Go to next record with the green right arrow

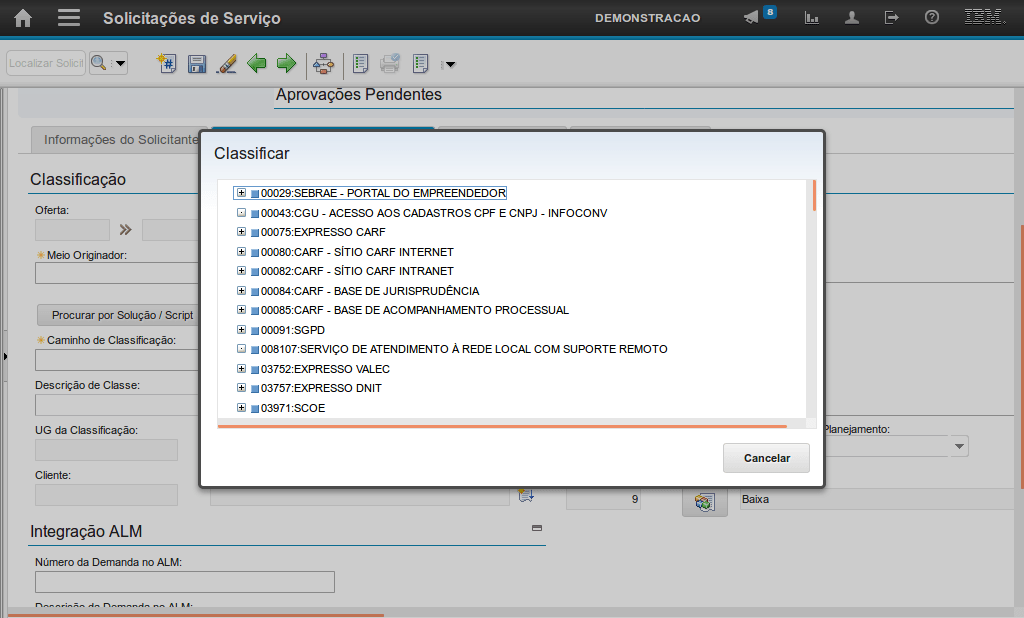point(286,63)
